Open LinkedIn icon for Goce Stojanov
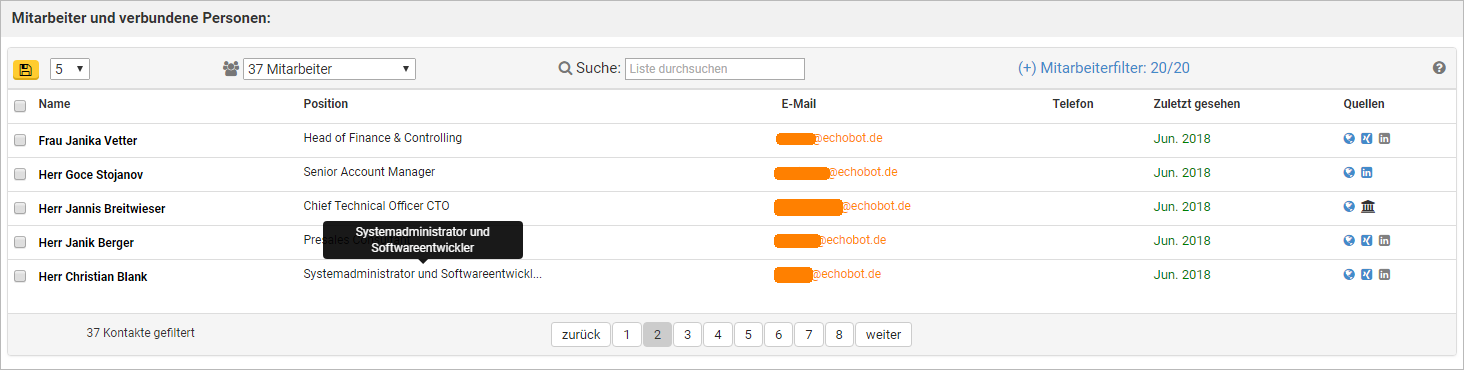 [1366, 173]
